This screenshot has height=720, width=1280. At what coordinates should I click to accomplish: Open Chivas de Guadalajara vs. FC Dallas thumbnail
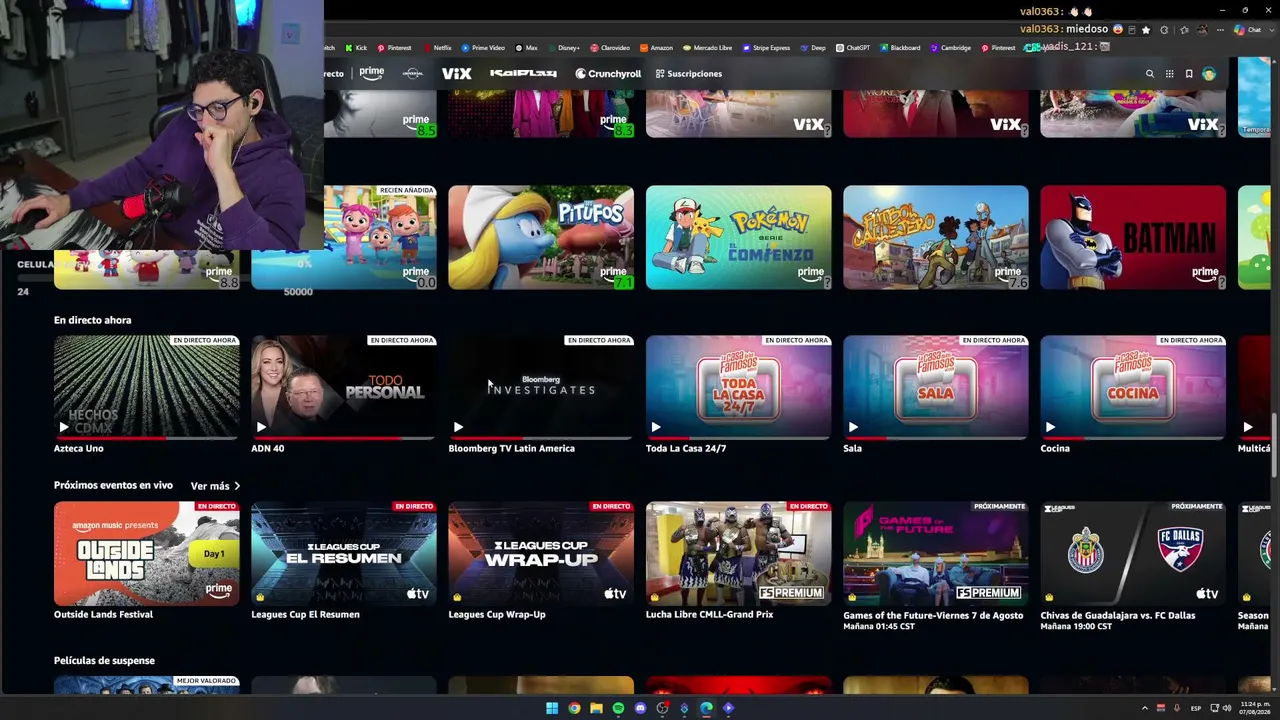pos(1133,554)
